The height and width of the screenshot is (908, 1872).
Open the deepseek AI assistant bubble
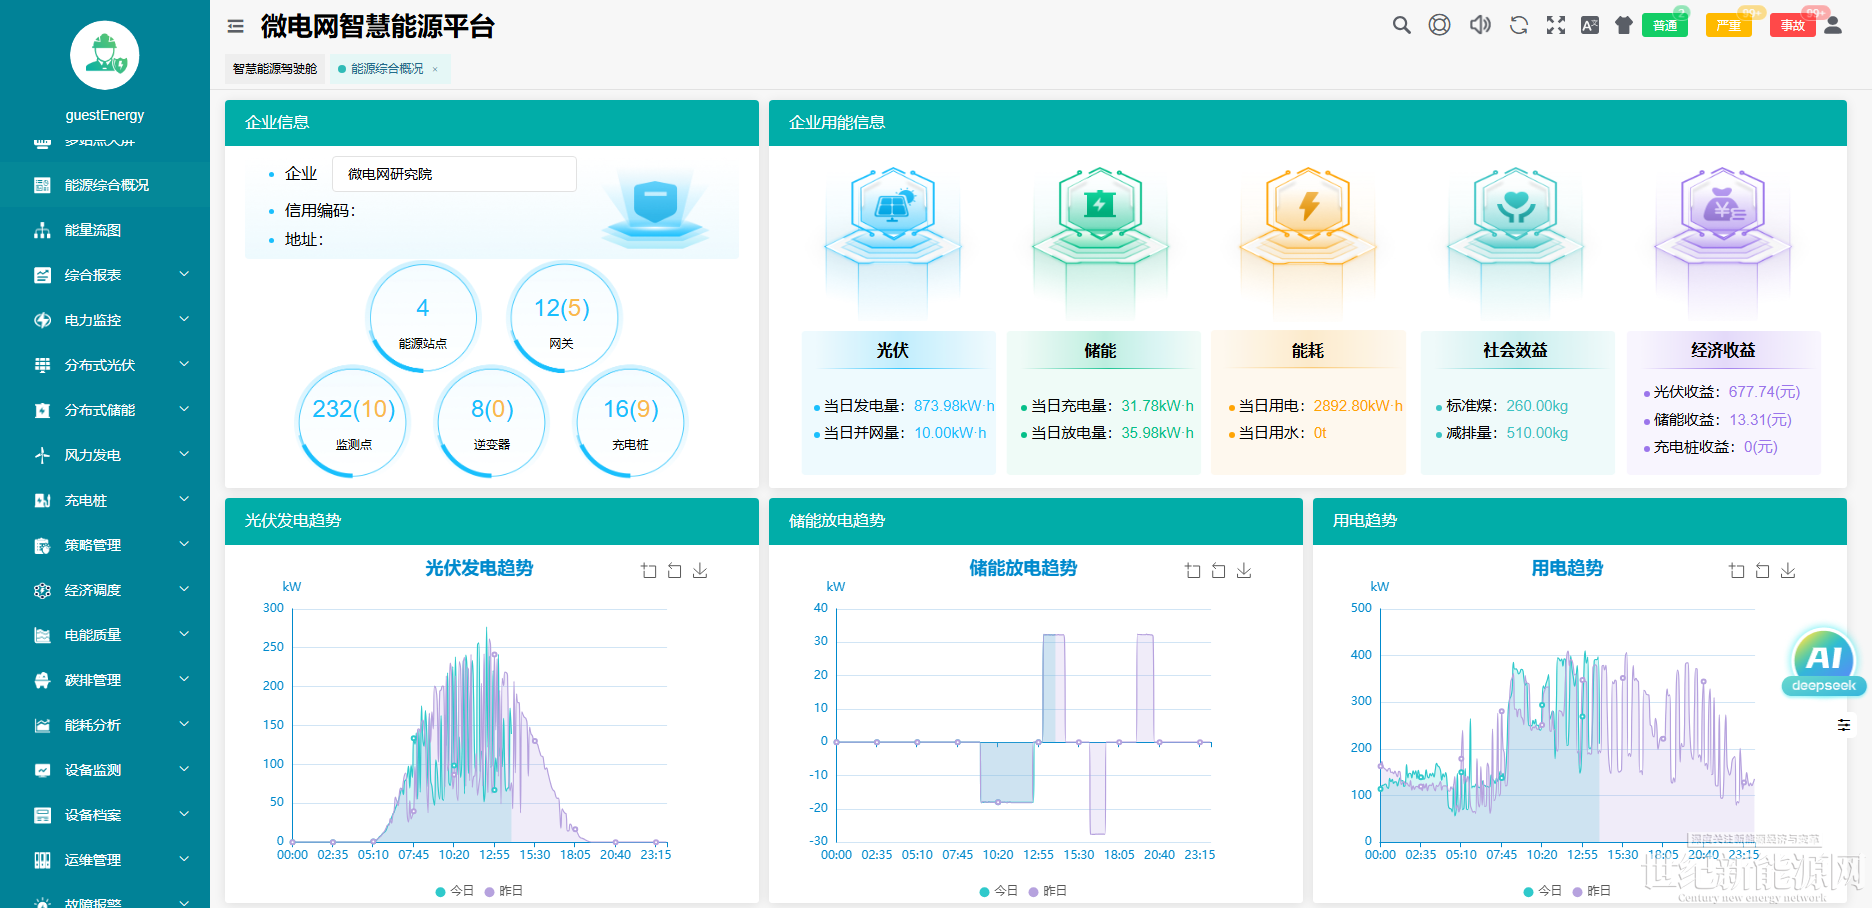pyautogui.click(x=1823, y=660)
